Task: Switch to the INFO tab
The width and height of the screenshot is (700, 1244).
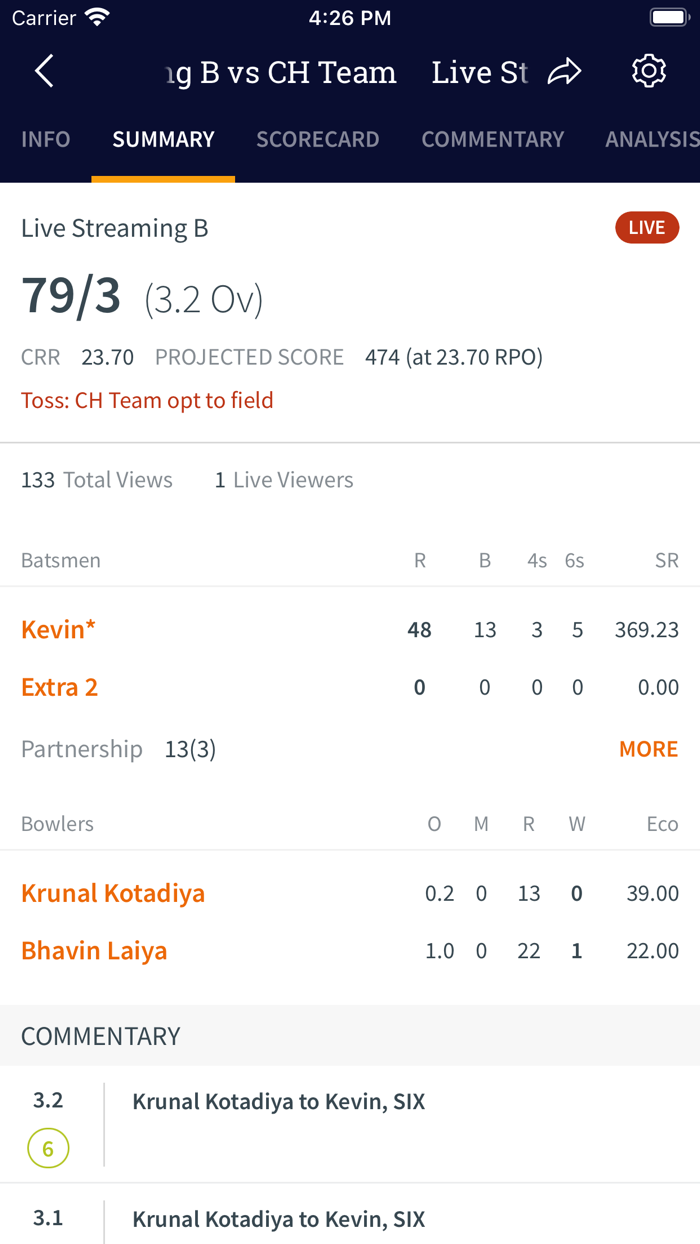Action: click(x=46, y=140)
